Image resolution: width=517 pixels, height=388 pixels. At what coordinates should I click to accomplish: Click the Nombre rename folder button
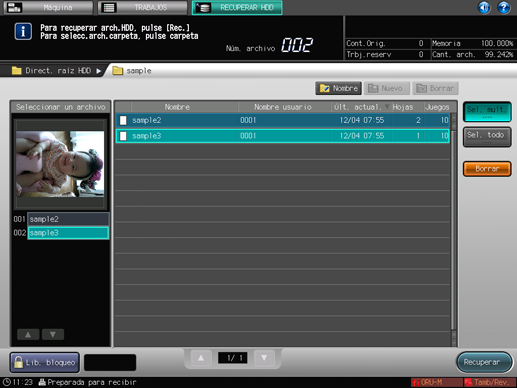(338, 88)
